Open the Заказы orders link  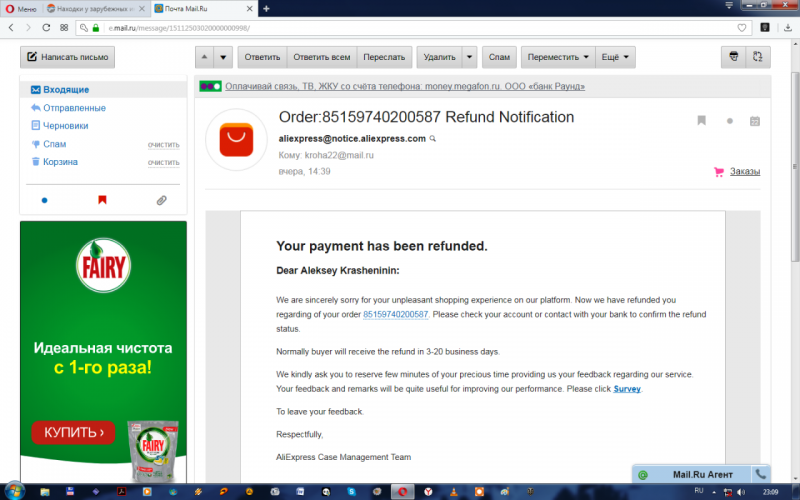pyautogui.click(x=745, y=171)
